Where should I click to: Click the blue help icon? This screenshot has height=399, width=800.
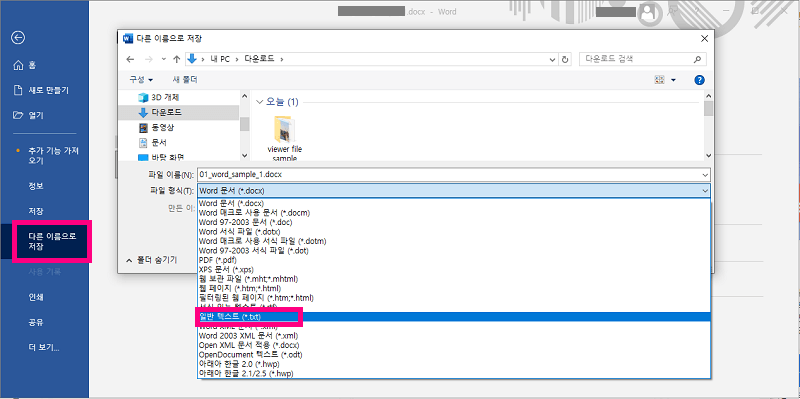pyautogui.click(x=699, y=80)
